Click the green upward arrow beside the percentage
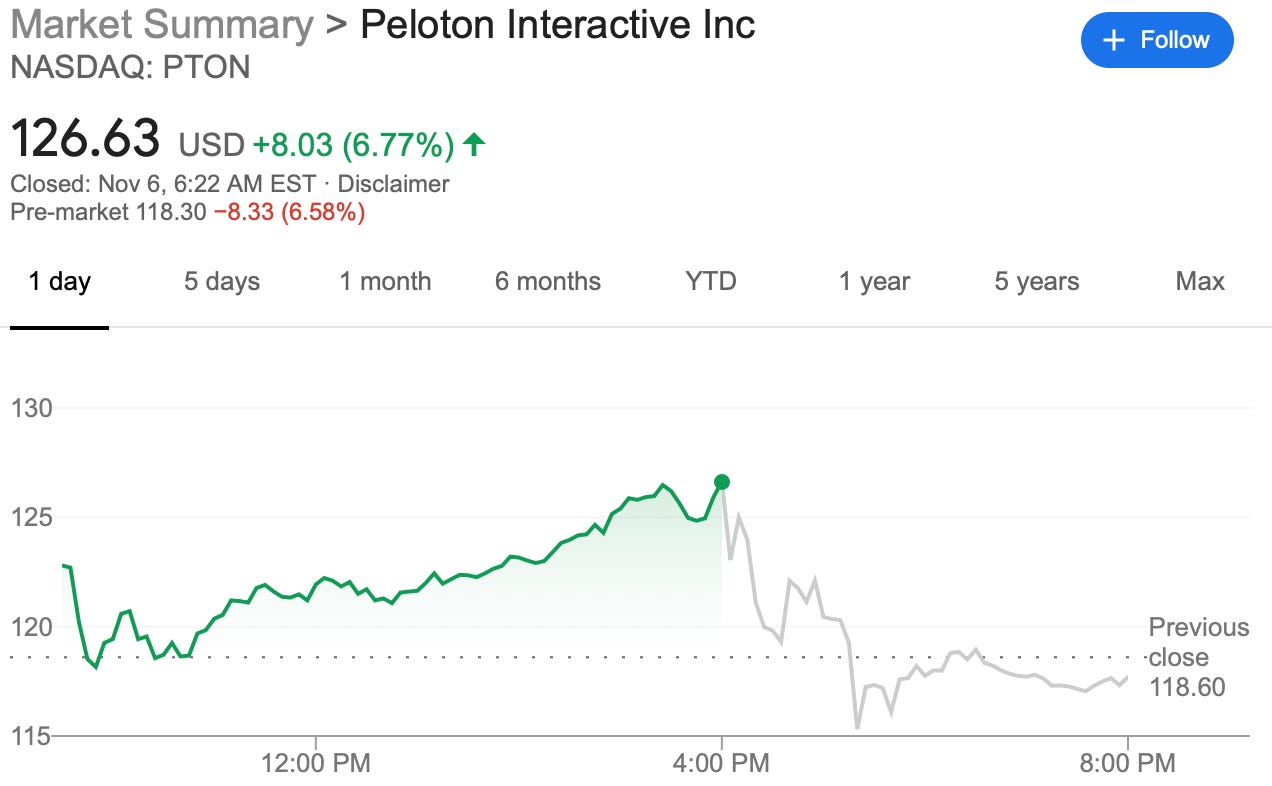Image resolution: width=1272 pixels, height=786 pixels. [474, 143]
